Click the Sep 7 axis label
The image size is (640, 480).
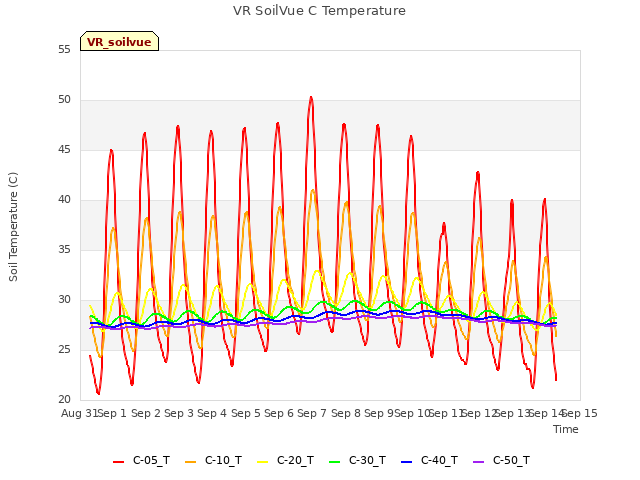click(x=312, y=413)
